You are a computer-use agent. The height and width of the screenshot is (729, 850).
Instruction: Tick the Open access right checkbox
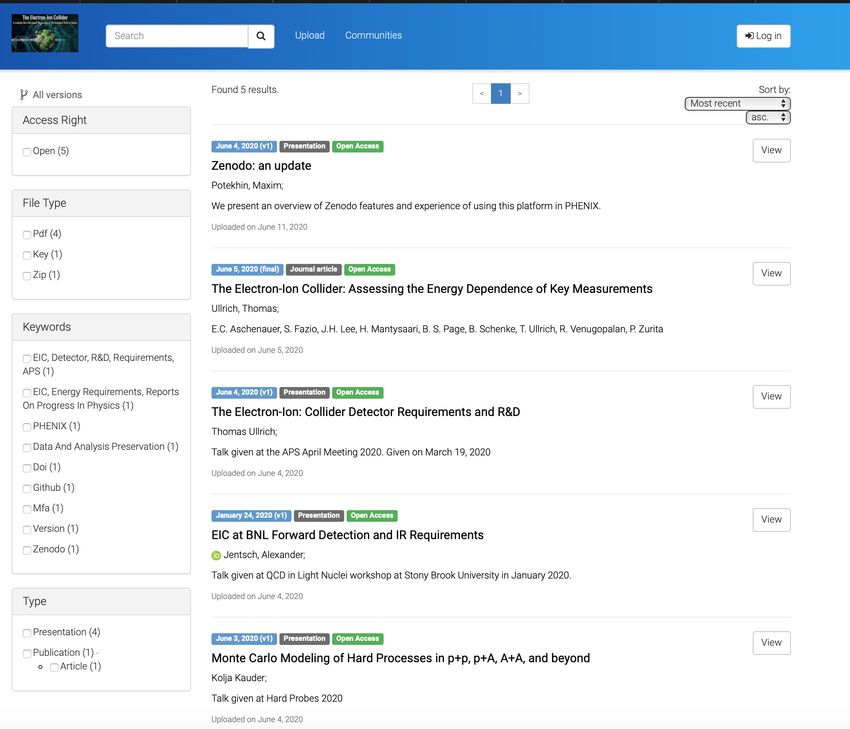pyautogui.click(x=27, y=152)
